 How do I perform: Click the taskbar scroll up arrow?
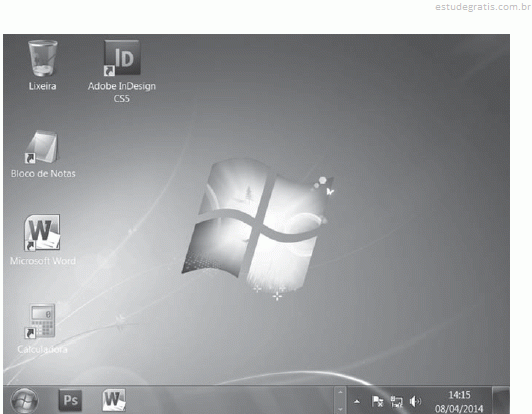[340, 392]
